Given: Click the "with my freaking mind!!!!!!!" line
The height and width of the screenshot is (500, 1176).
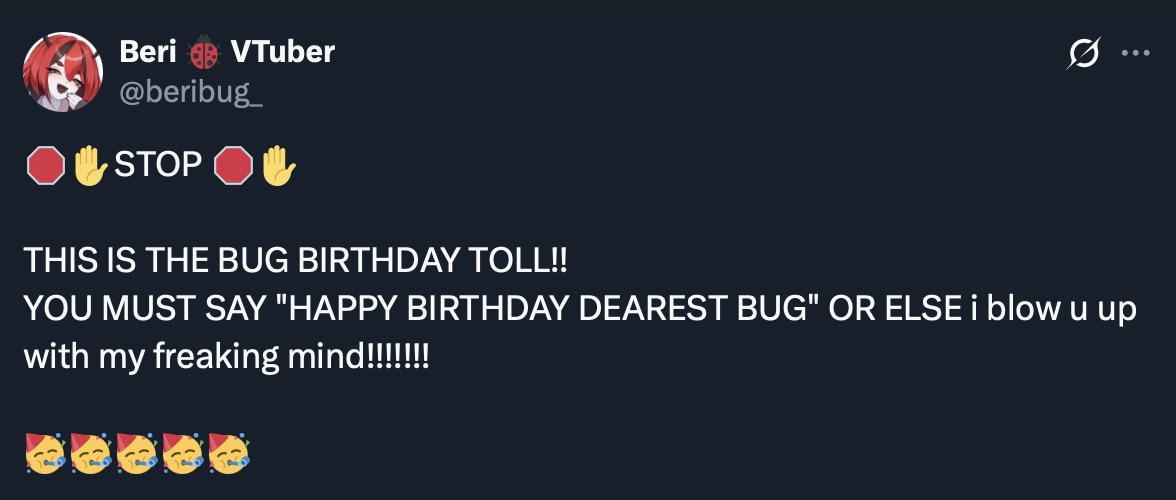Looking at the screenshot, I should pyautogui.click(x=227, y=356).
